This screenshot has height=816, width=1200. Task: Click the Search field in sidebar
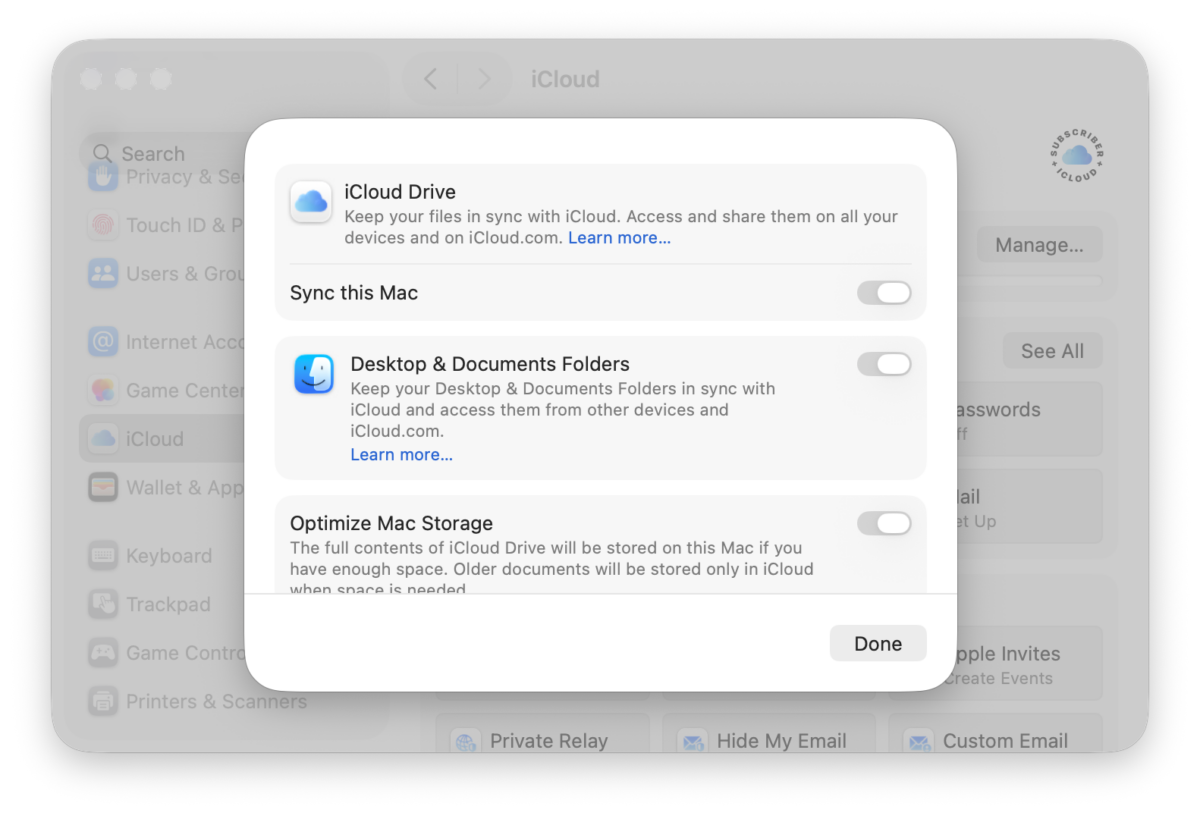(x=165, y=153)
